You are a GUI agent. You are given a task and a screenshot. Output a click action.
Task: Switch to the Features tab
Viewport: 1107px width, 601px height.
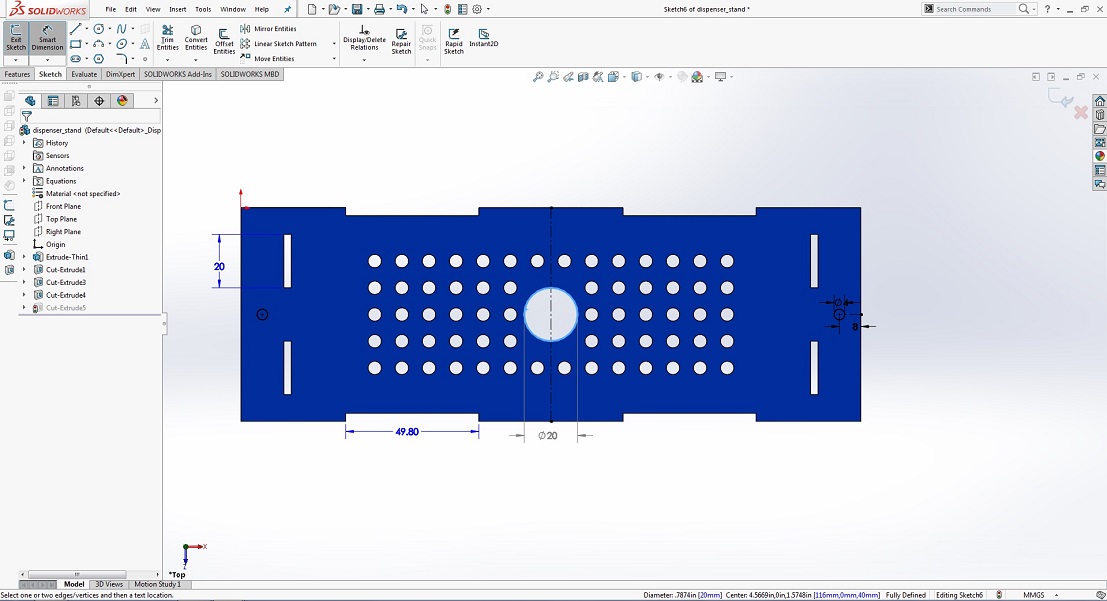(17, 74)
